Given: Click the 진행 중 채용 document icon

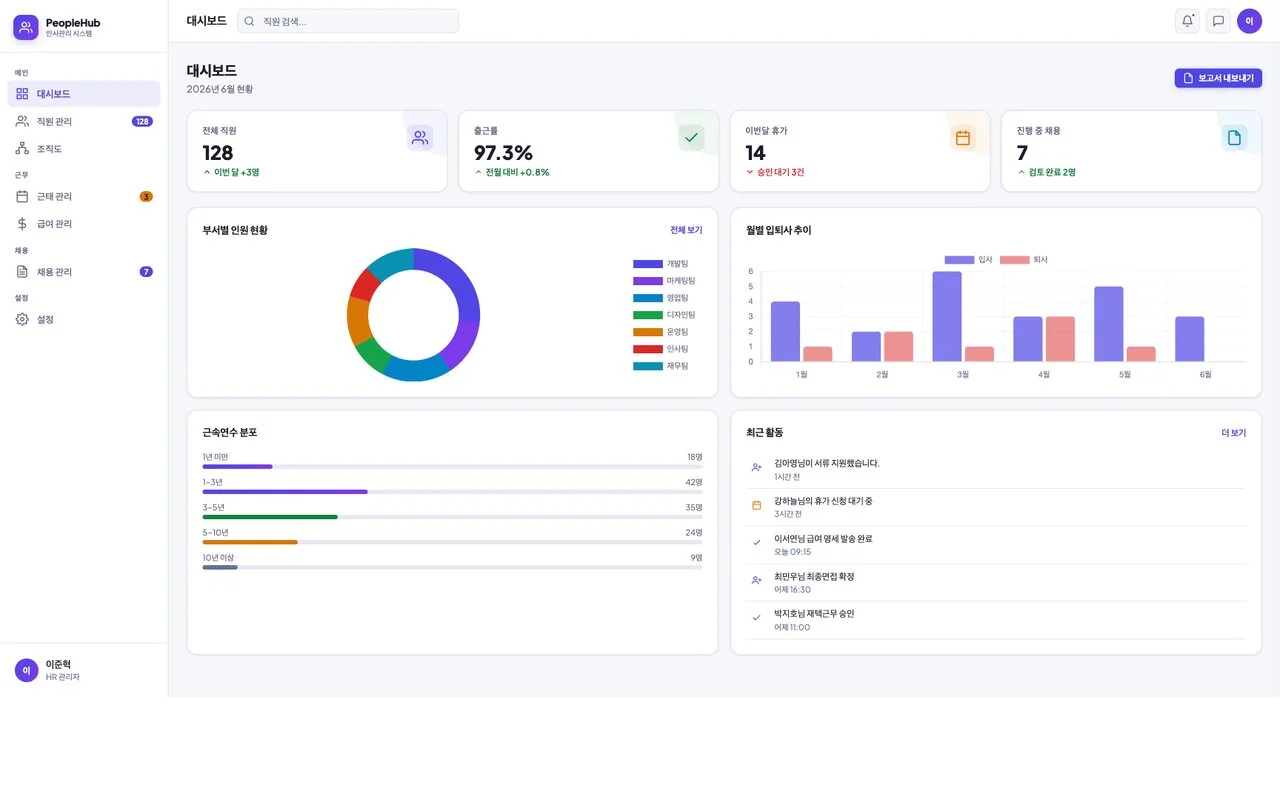Looking at the screenshot, I should point(1234,138).
